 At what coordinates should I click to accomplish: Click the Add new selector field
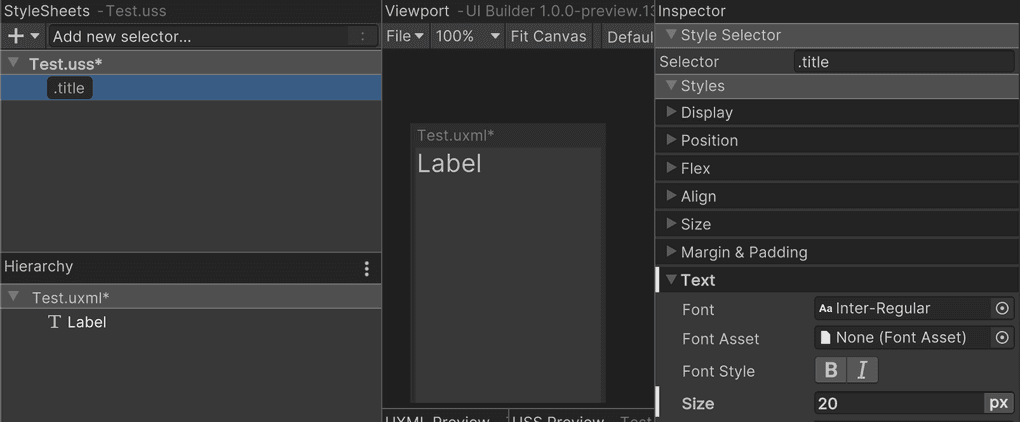[200, 36]
